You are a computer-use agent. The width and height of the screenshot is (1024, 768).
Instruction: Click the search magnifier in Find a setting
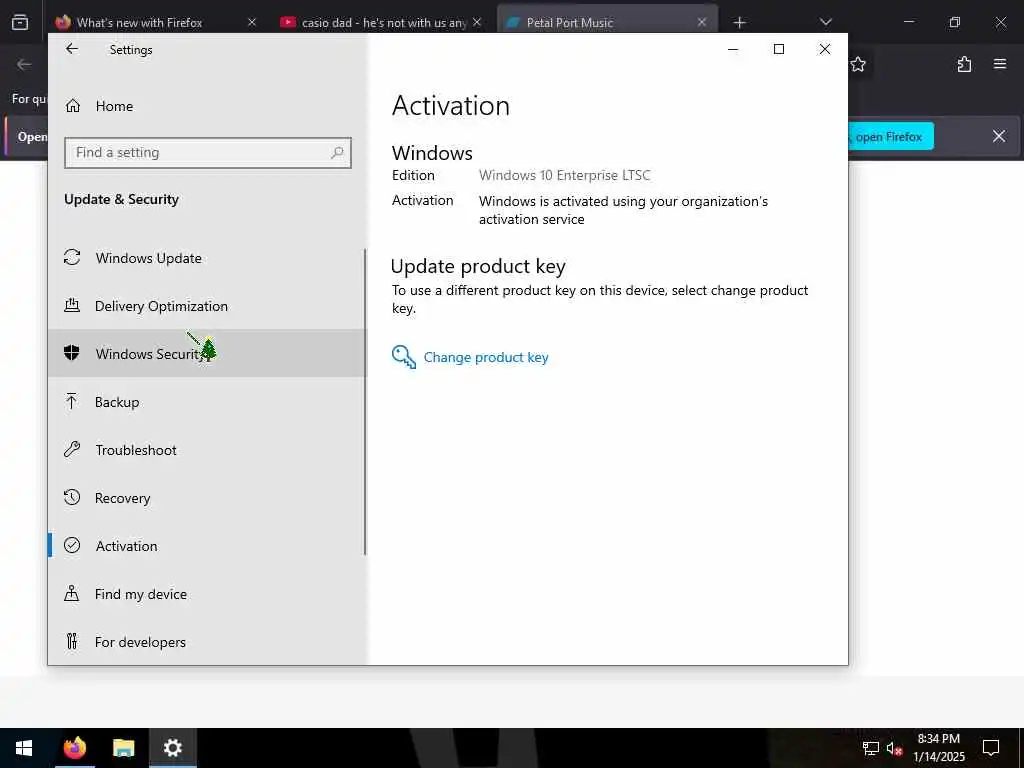[x=337, y=153]
